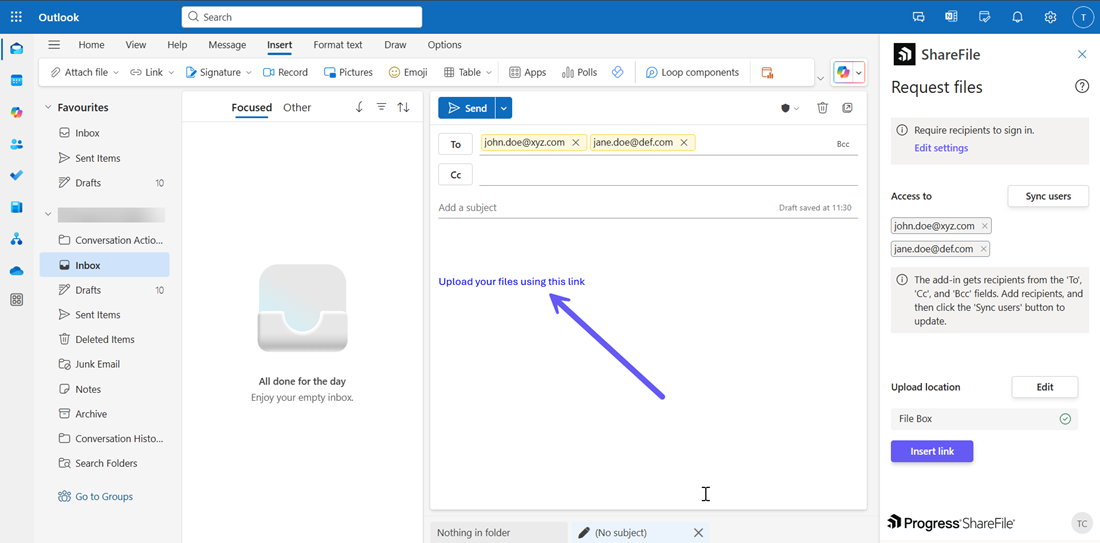Image resolution: width=1100 pixels, height=543 pixels.
Task: Click the notifications bell icon
Action: [1017, 17]
